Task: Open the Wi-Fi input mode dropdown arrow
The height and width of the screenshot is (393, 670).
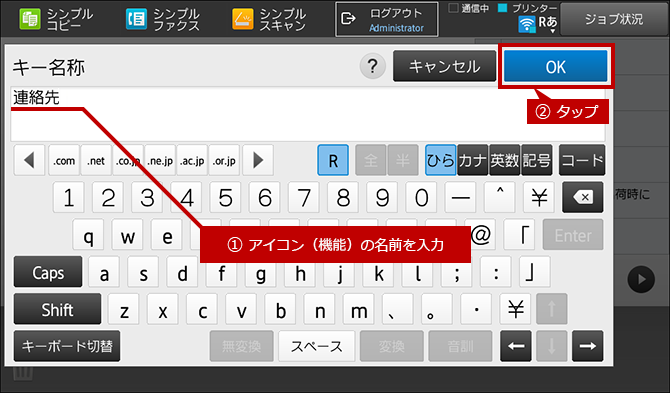Action: coord(552,31)
